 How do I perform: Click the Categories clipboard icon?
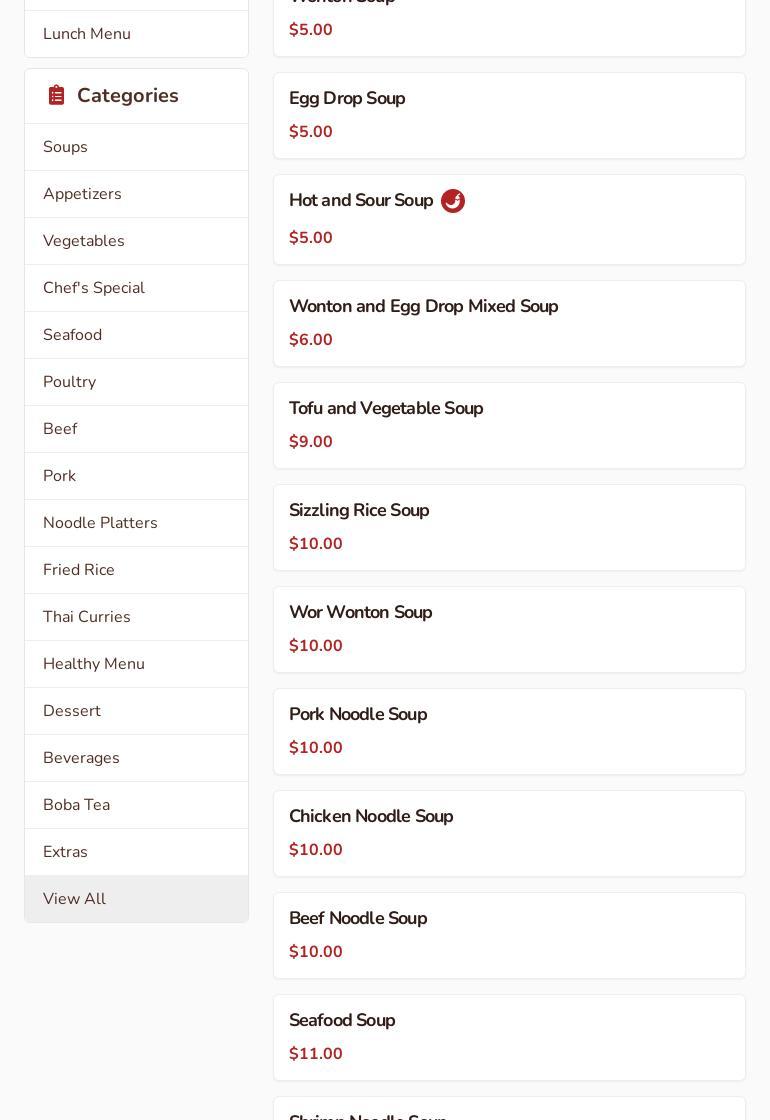tap(57, 96)
